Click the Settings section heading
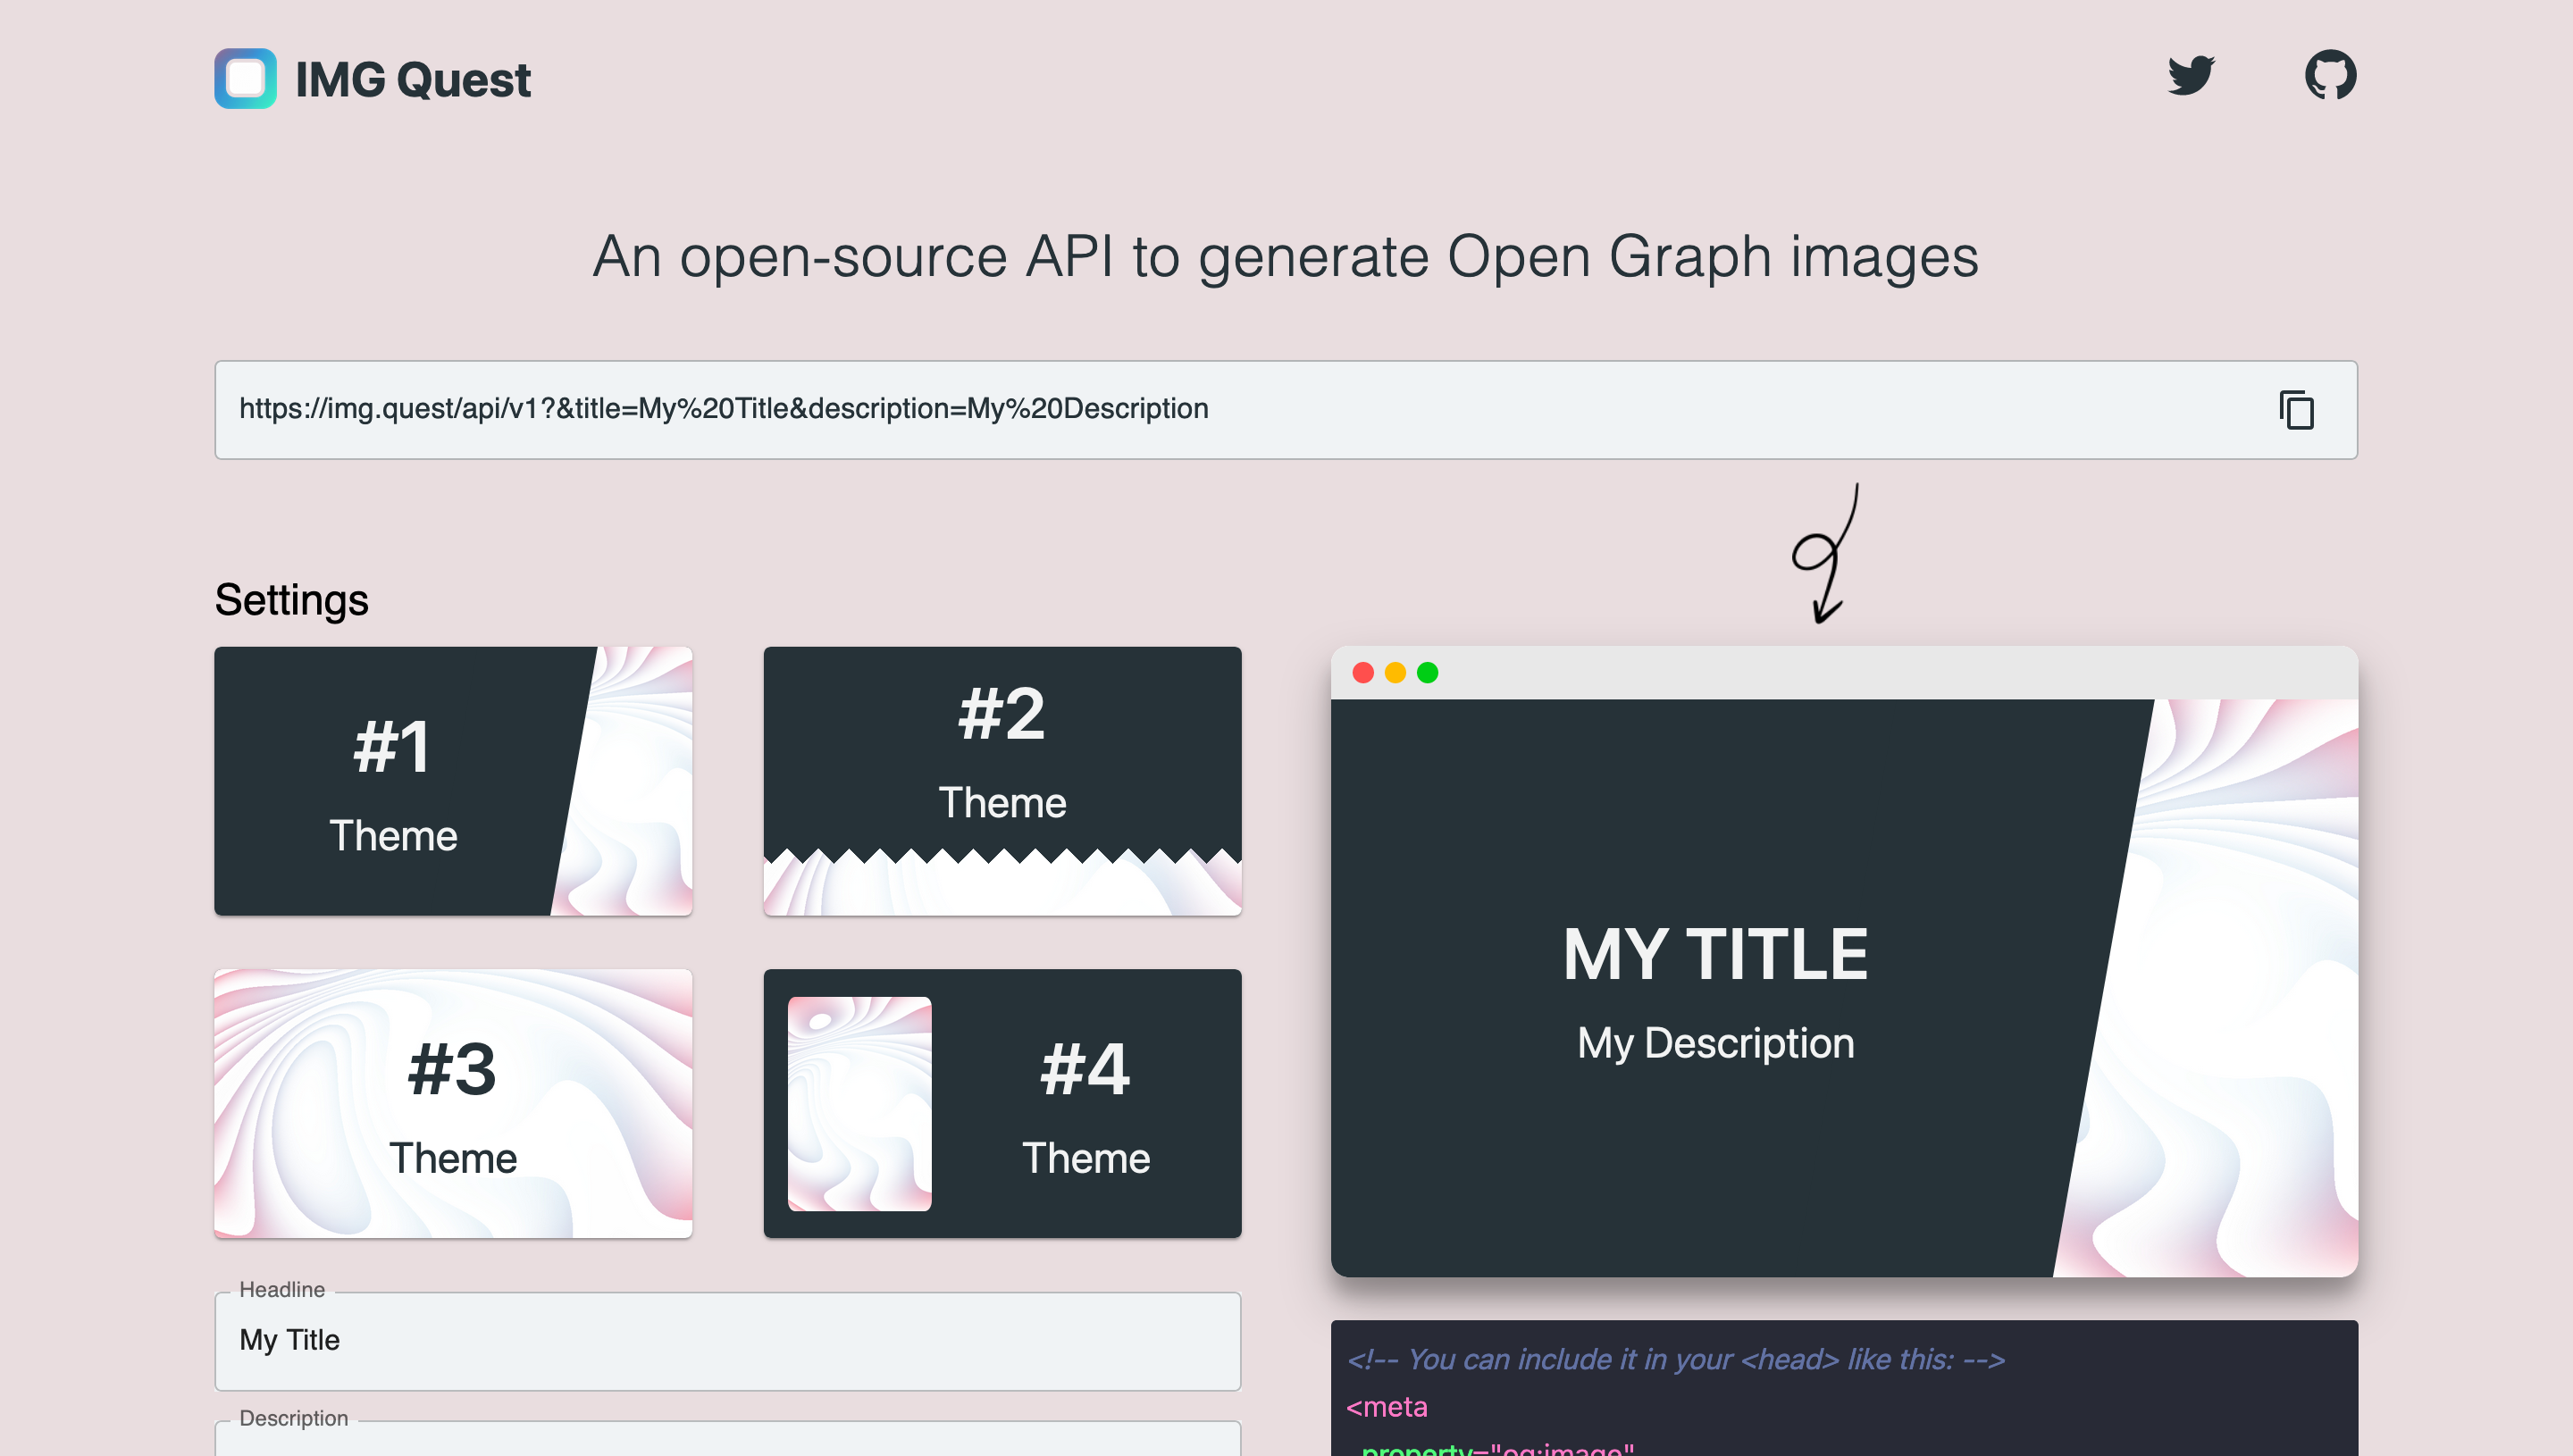The image size is (2573, 1456). pyautogui.click(x=292, y=599)
